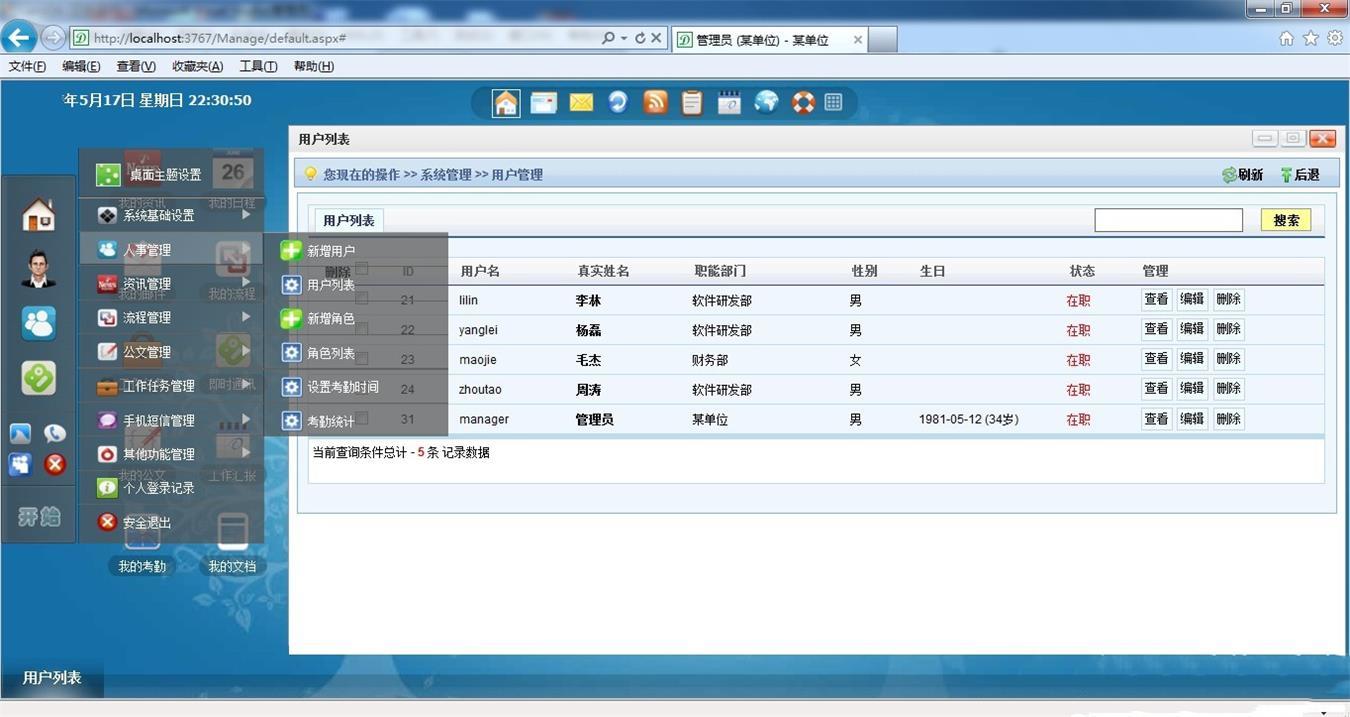Screen dimensions: 1350x717
Task: Click the browser back arrow button
Action: click(19, 38)
